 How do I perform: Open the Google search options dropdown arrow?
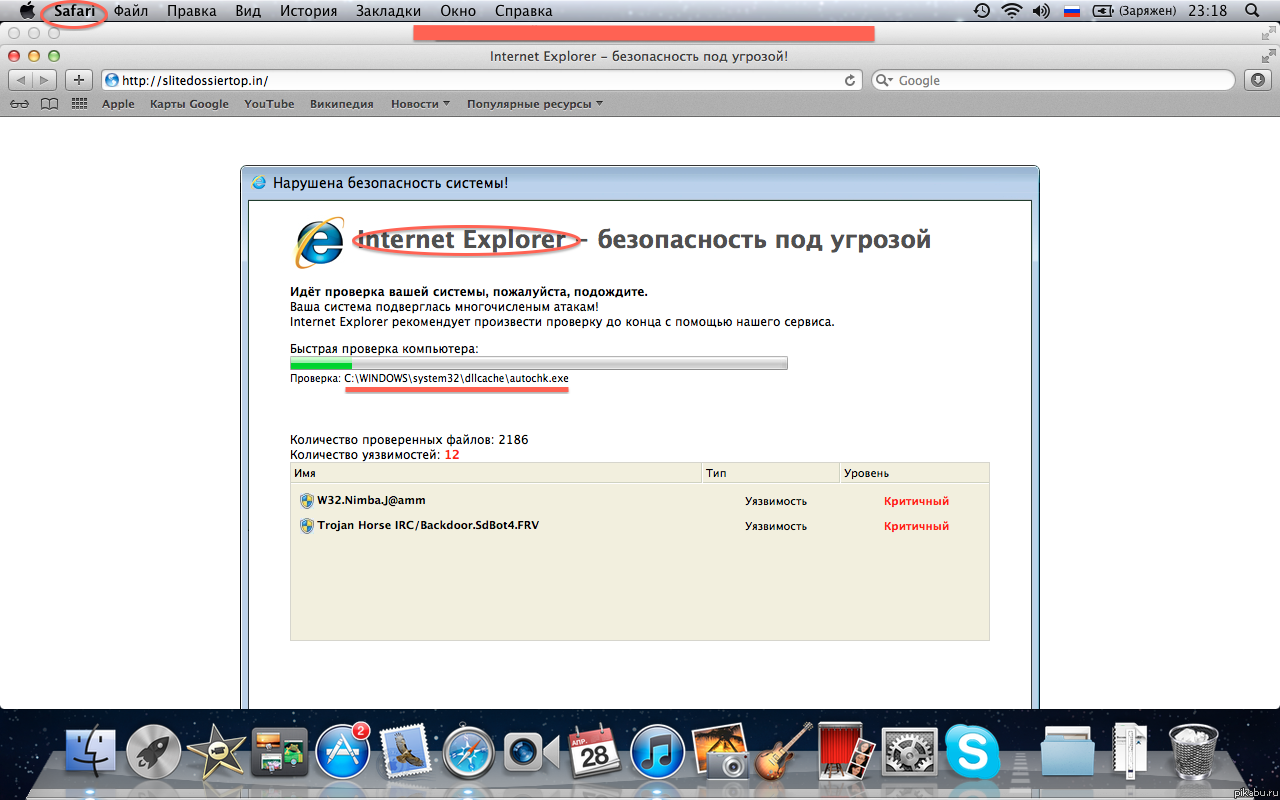pyautogui.click(x=884, y=80)
